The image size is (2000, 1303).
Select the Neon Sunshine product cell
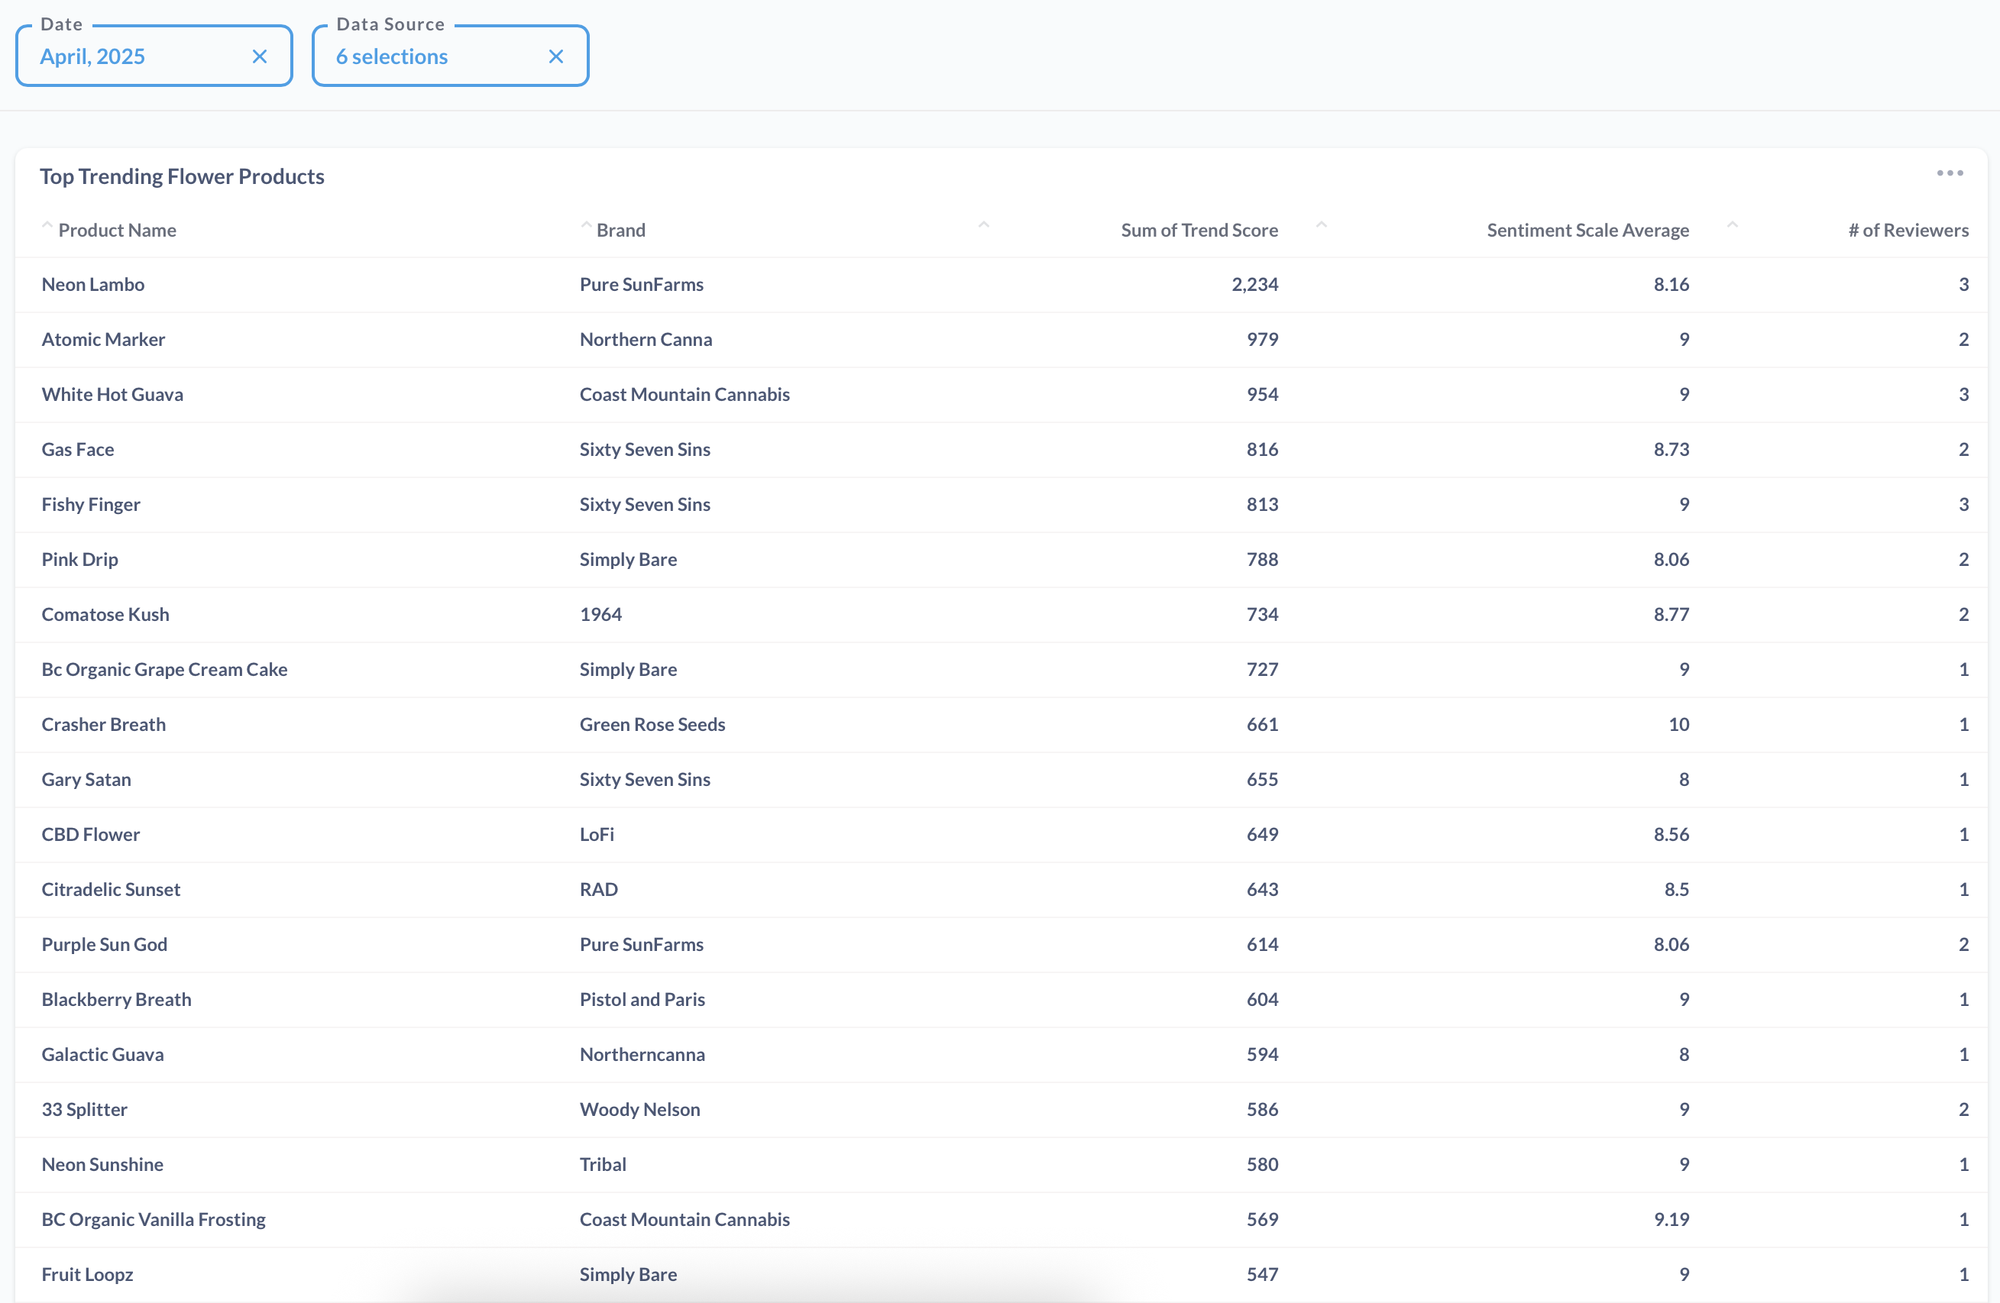click(102, 1164)
